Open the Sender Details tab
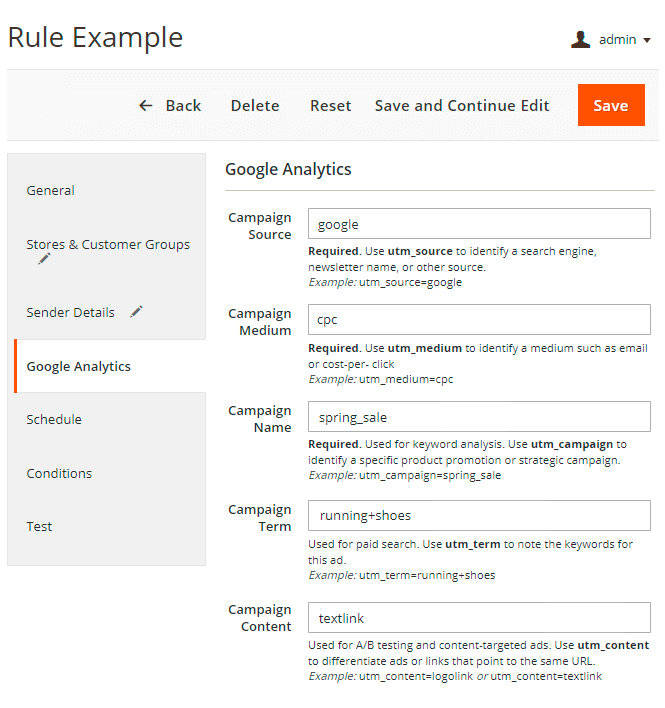The height and width of the screenshot is (708, 665). [70, 312]
